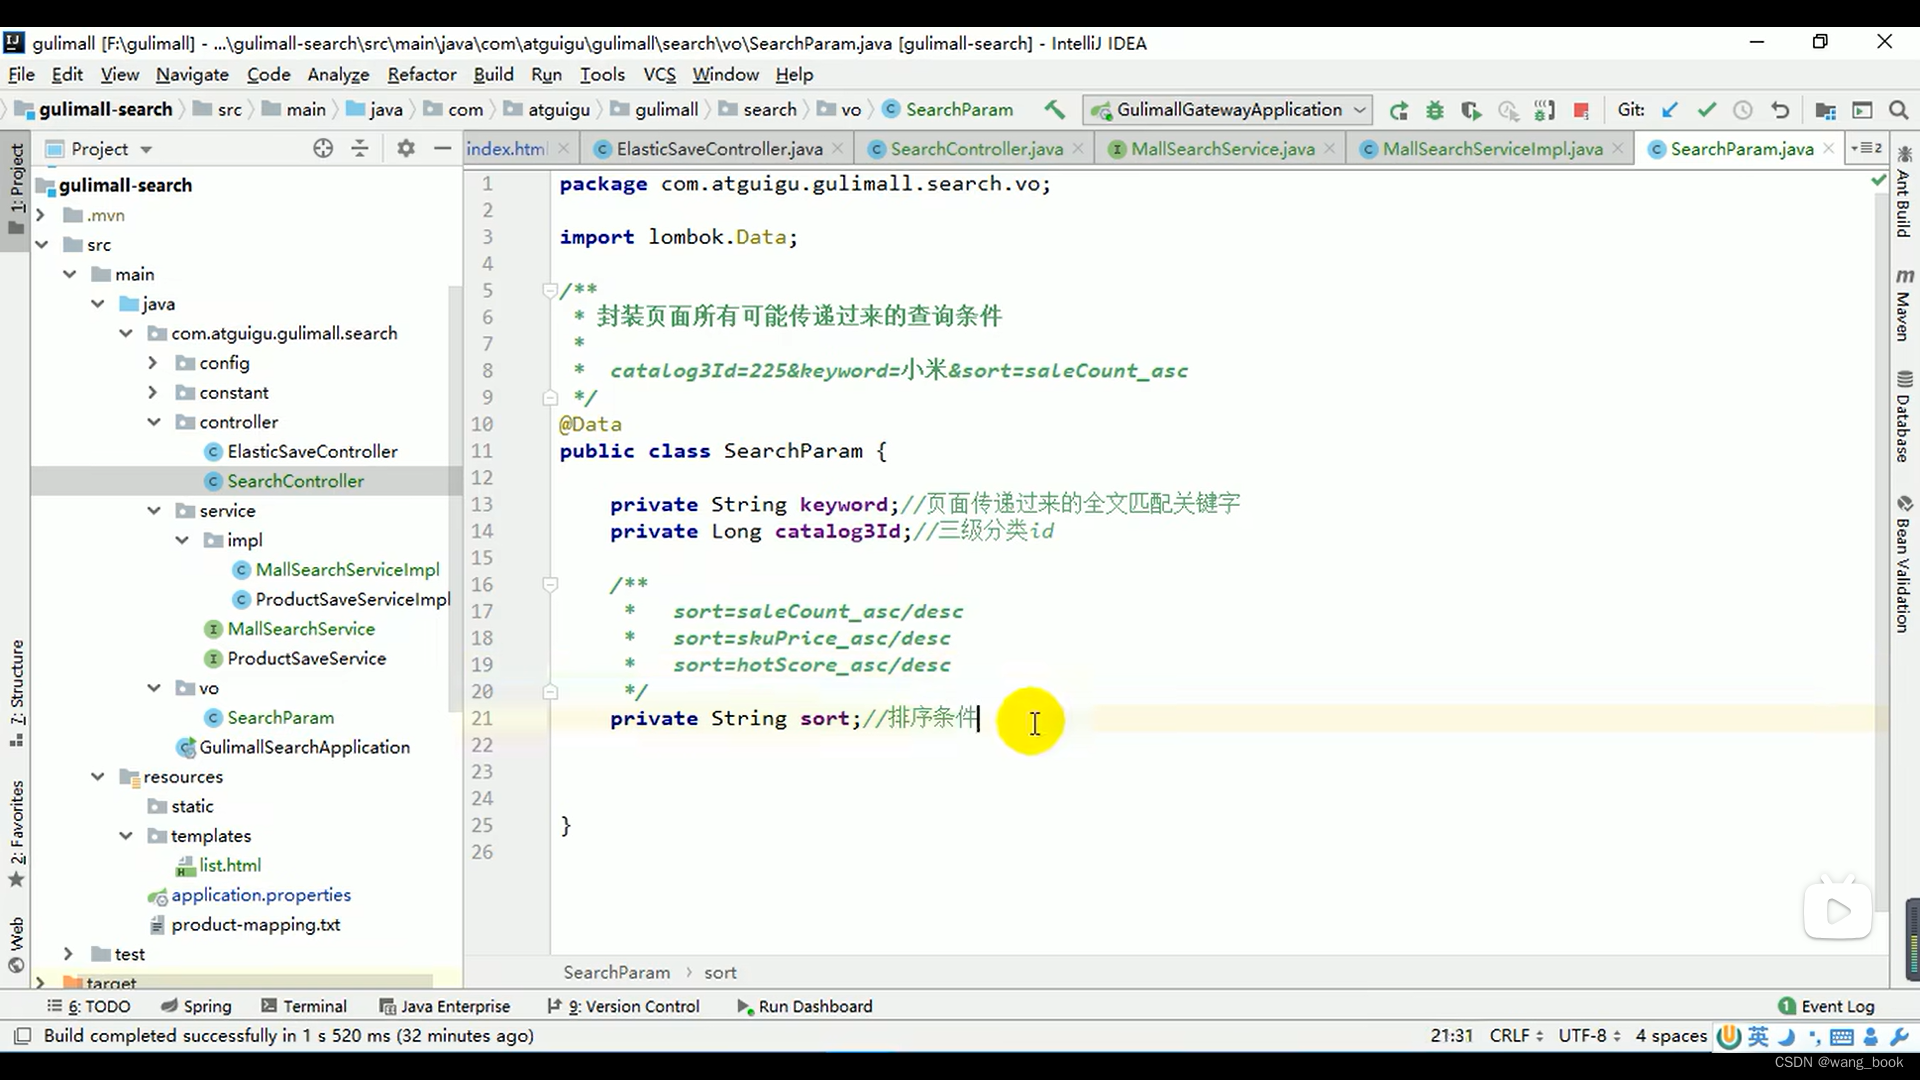Open Project Structure icon in toolbar
The width and height of the screenshot is (1920, 1080).
[x=1825, y=110]
